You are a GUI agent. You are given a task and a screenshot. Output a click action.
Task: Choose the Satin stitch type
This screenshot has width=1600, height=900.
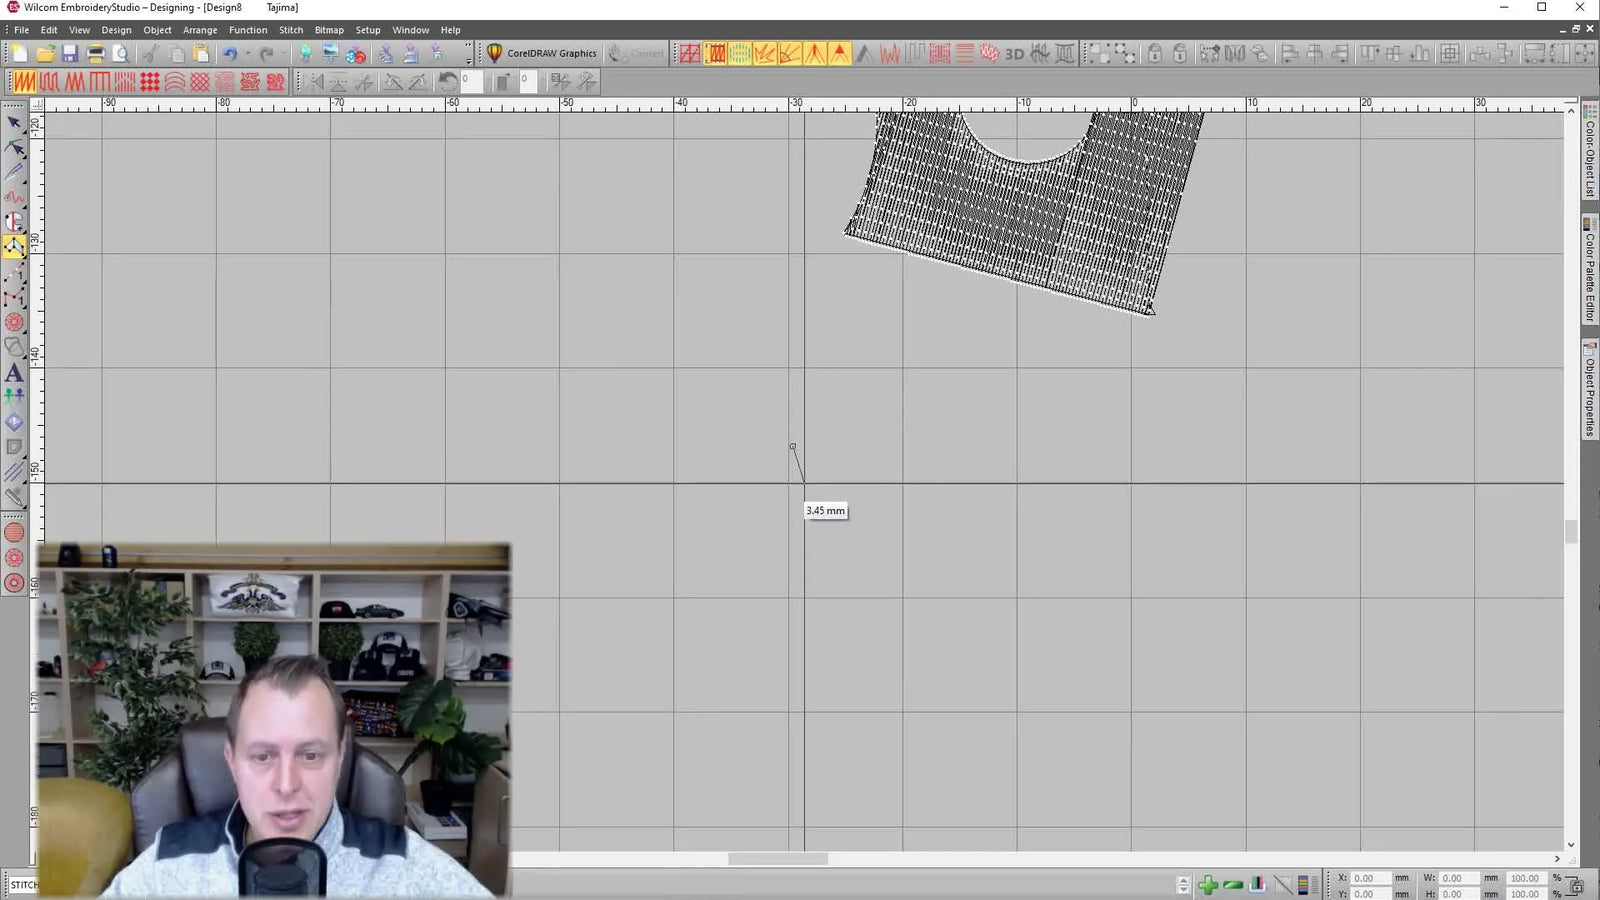(x=24, y=82)
